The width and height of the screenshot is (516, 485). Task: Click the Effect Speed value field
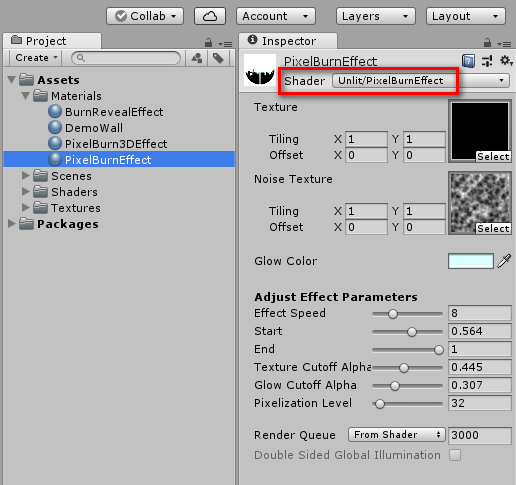point(480,313)
